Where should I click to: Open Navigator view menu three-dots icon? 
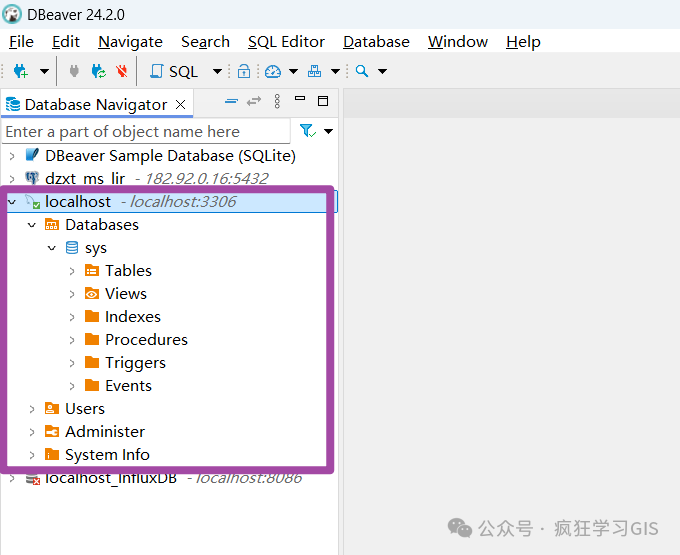[277, 101]
